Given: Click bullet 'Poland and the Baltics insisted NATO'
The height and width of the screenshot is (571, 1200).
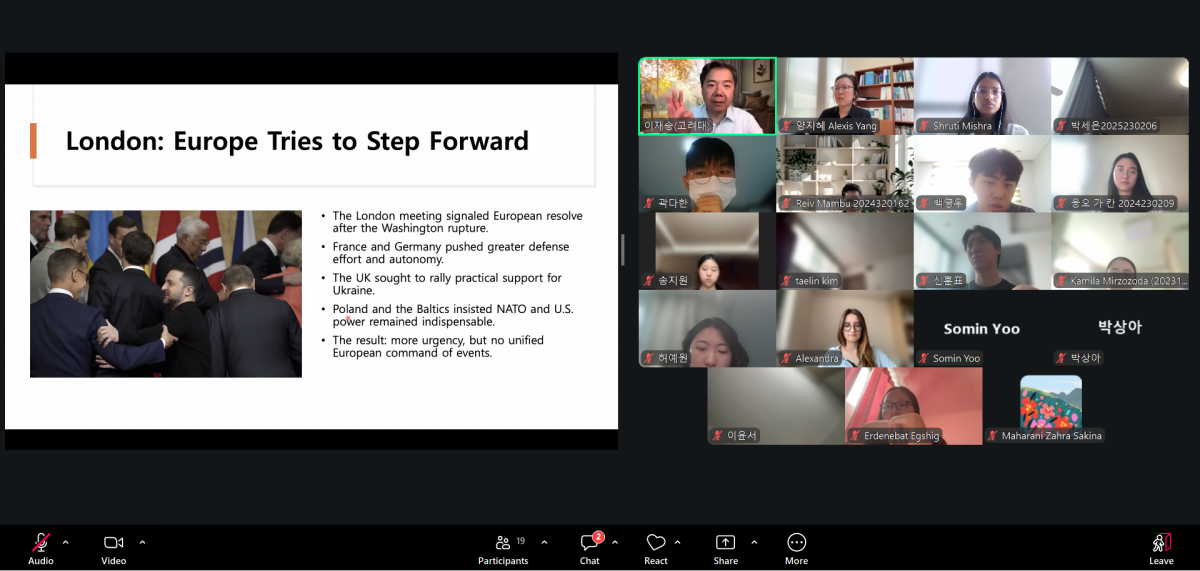Looking at the screenshot, I should click(453, 315).
